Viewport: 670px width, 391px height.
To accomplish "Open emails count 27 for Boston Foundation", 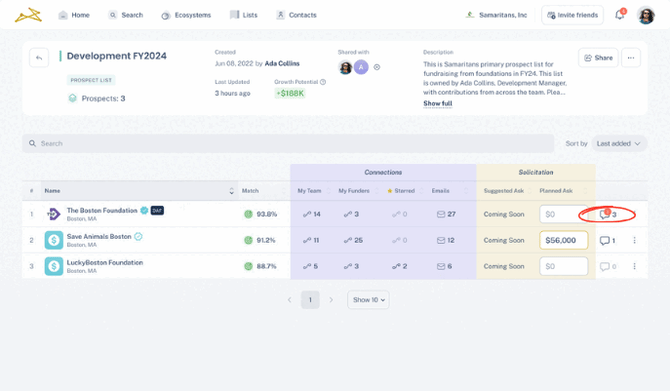I will coord(446,214).
